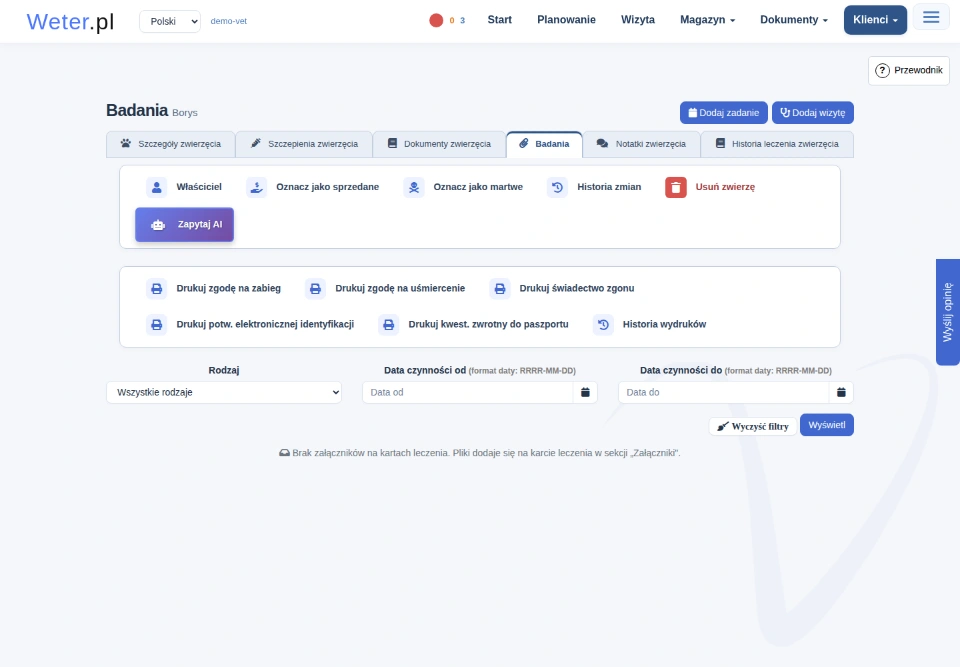960x667 pixels.
Task: Click the printer icon for Drukuj zgodę na uśmiercenie
Action: (x=315, y=288)
